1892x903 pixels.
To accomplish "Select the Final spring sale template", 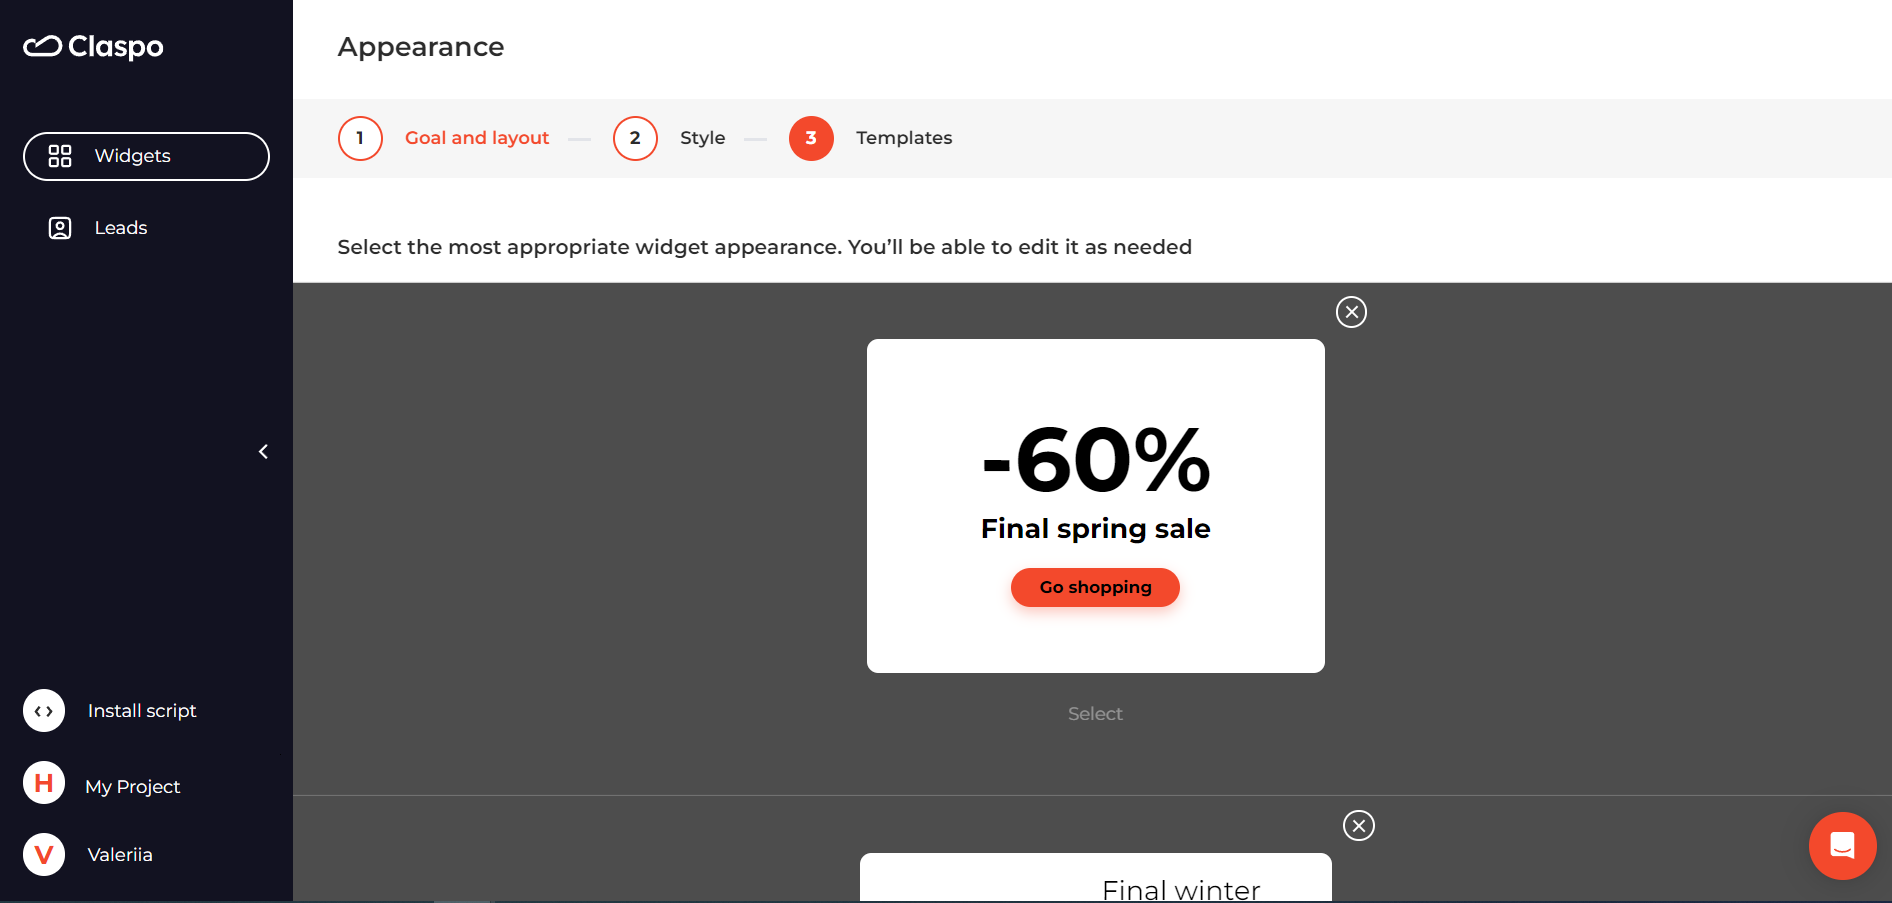I will pyautogui.click(x=1095, y=714).
